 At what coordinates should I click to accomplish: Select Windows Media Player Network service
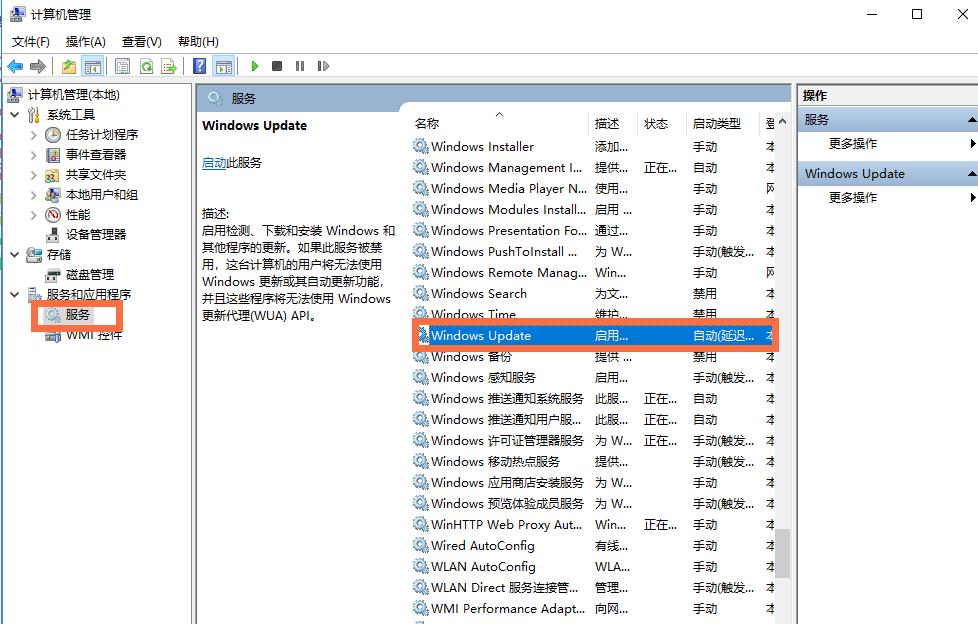pos(593,188)
